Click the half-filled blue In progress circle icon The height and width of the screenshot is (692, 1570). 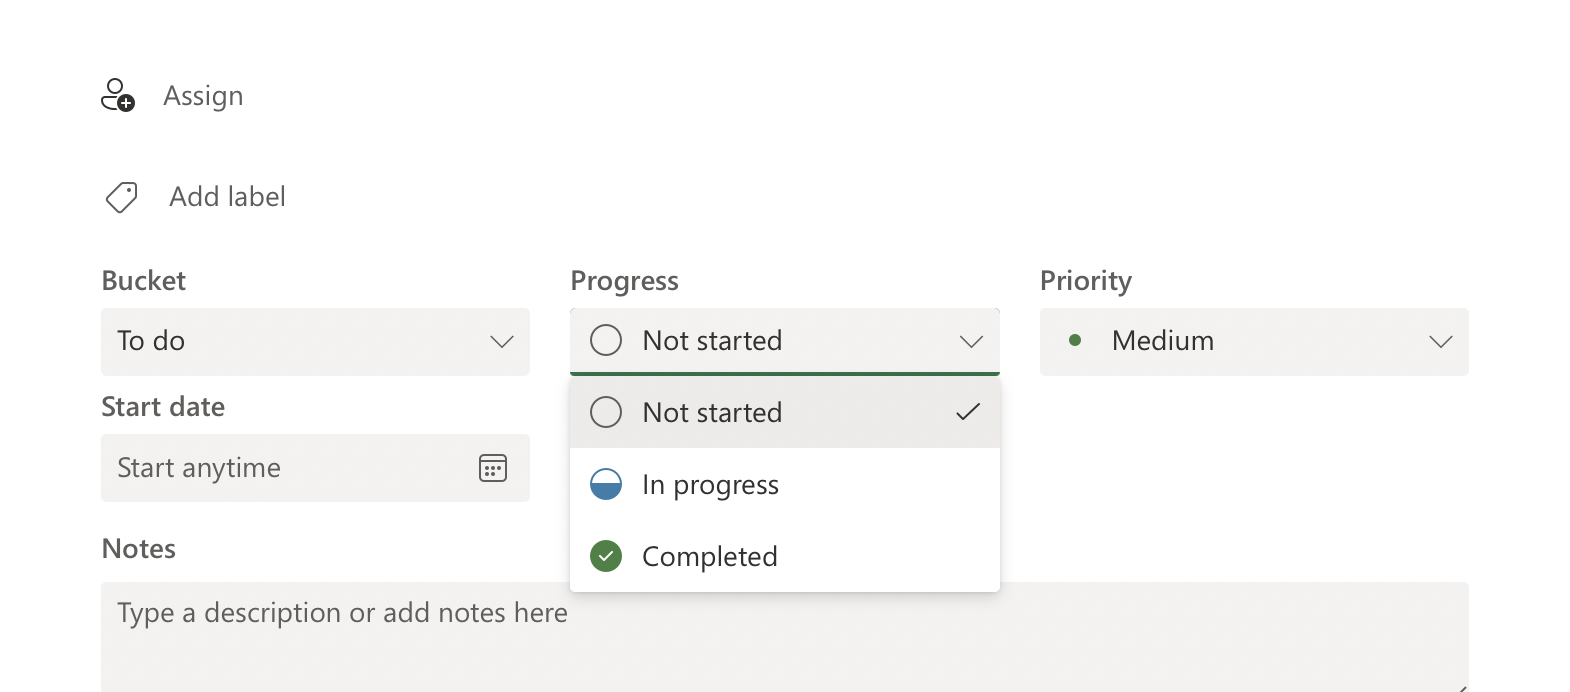606,484
